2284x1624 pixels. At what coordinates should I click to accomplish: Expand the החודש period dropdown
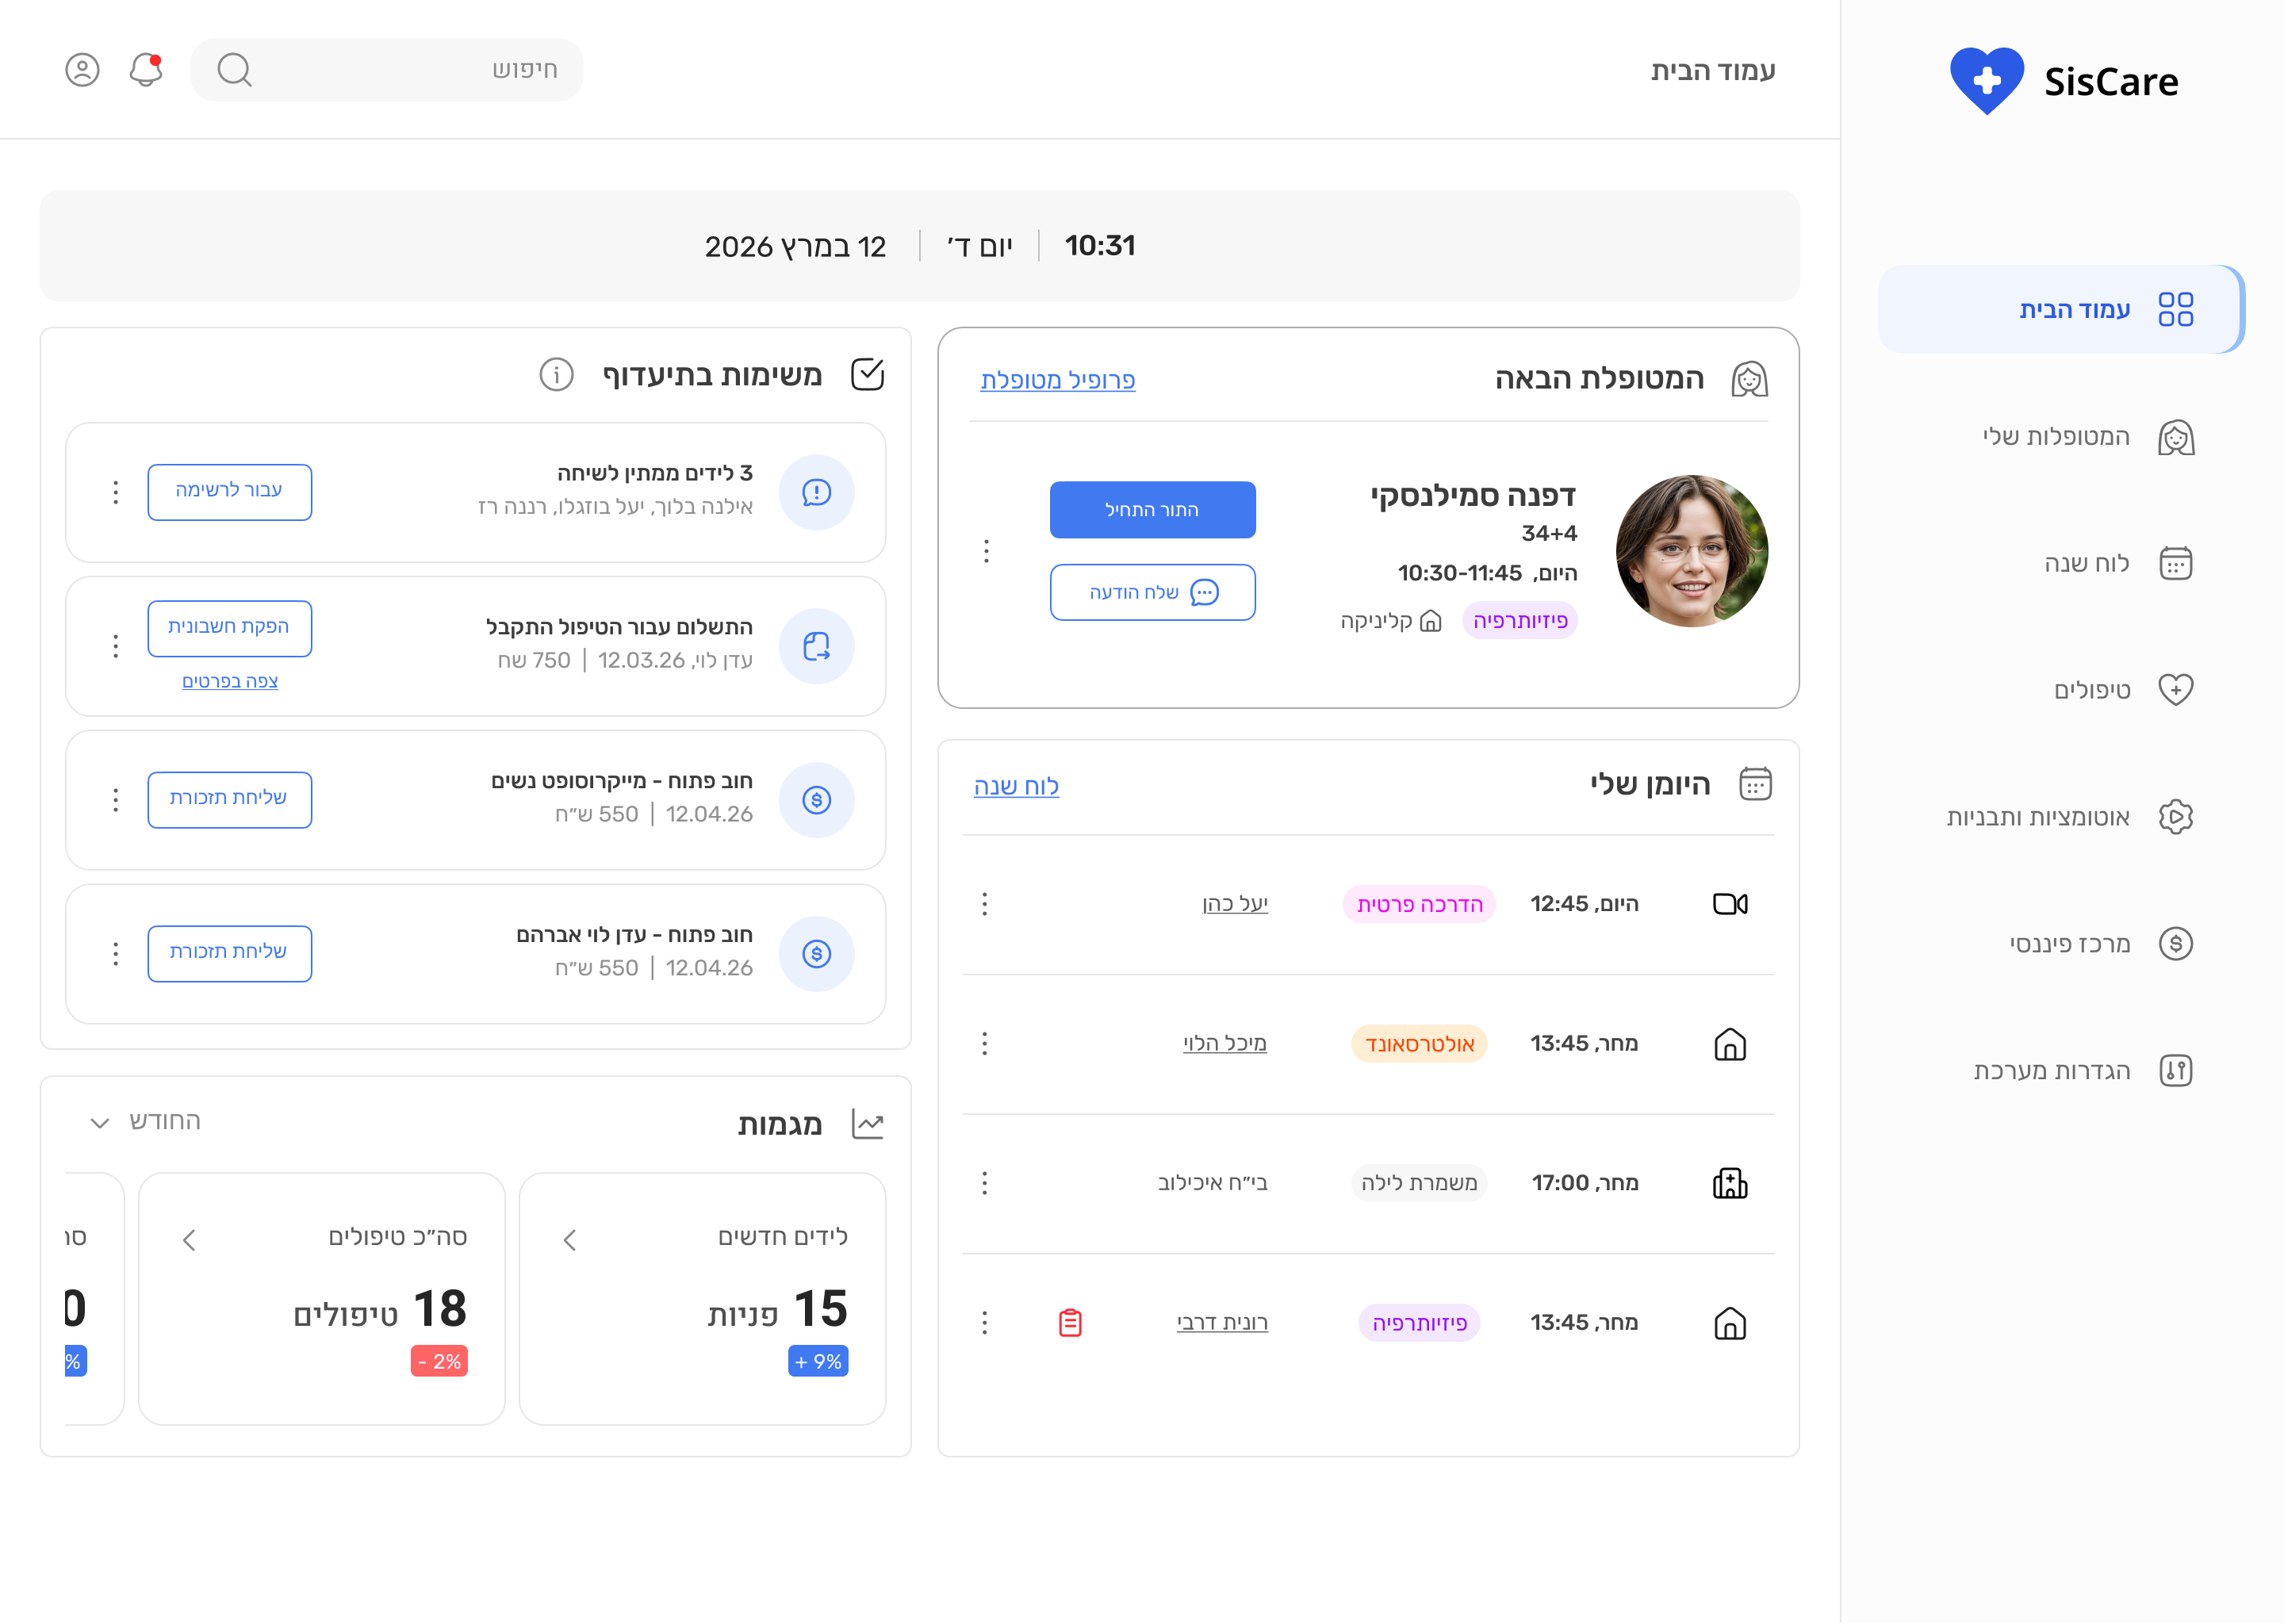click(x=146, y=1122)
